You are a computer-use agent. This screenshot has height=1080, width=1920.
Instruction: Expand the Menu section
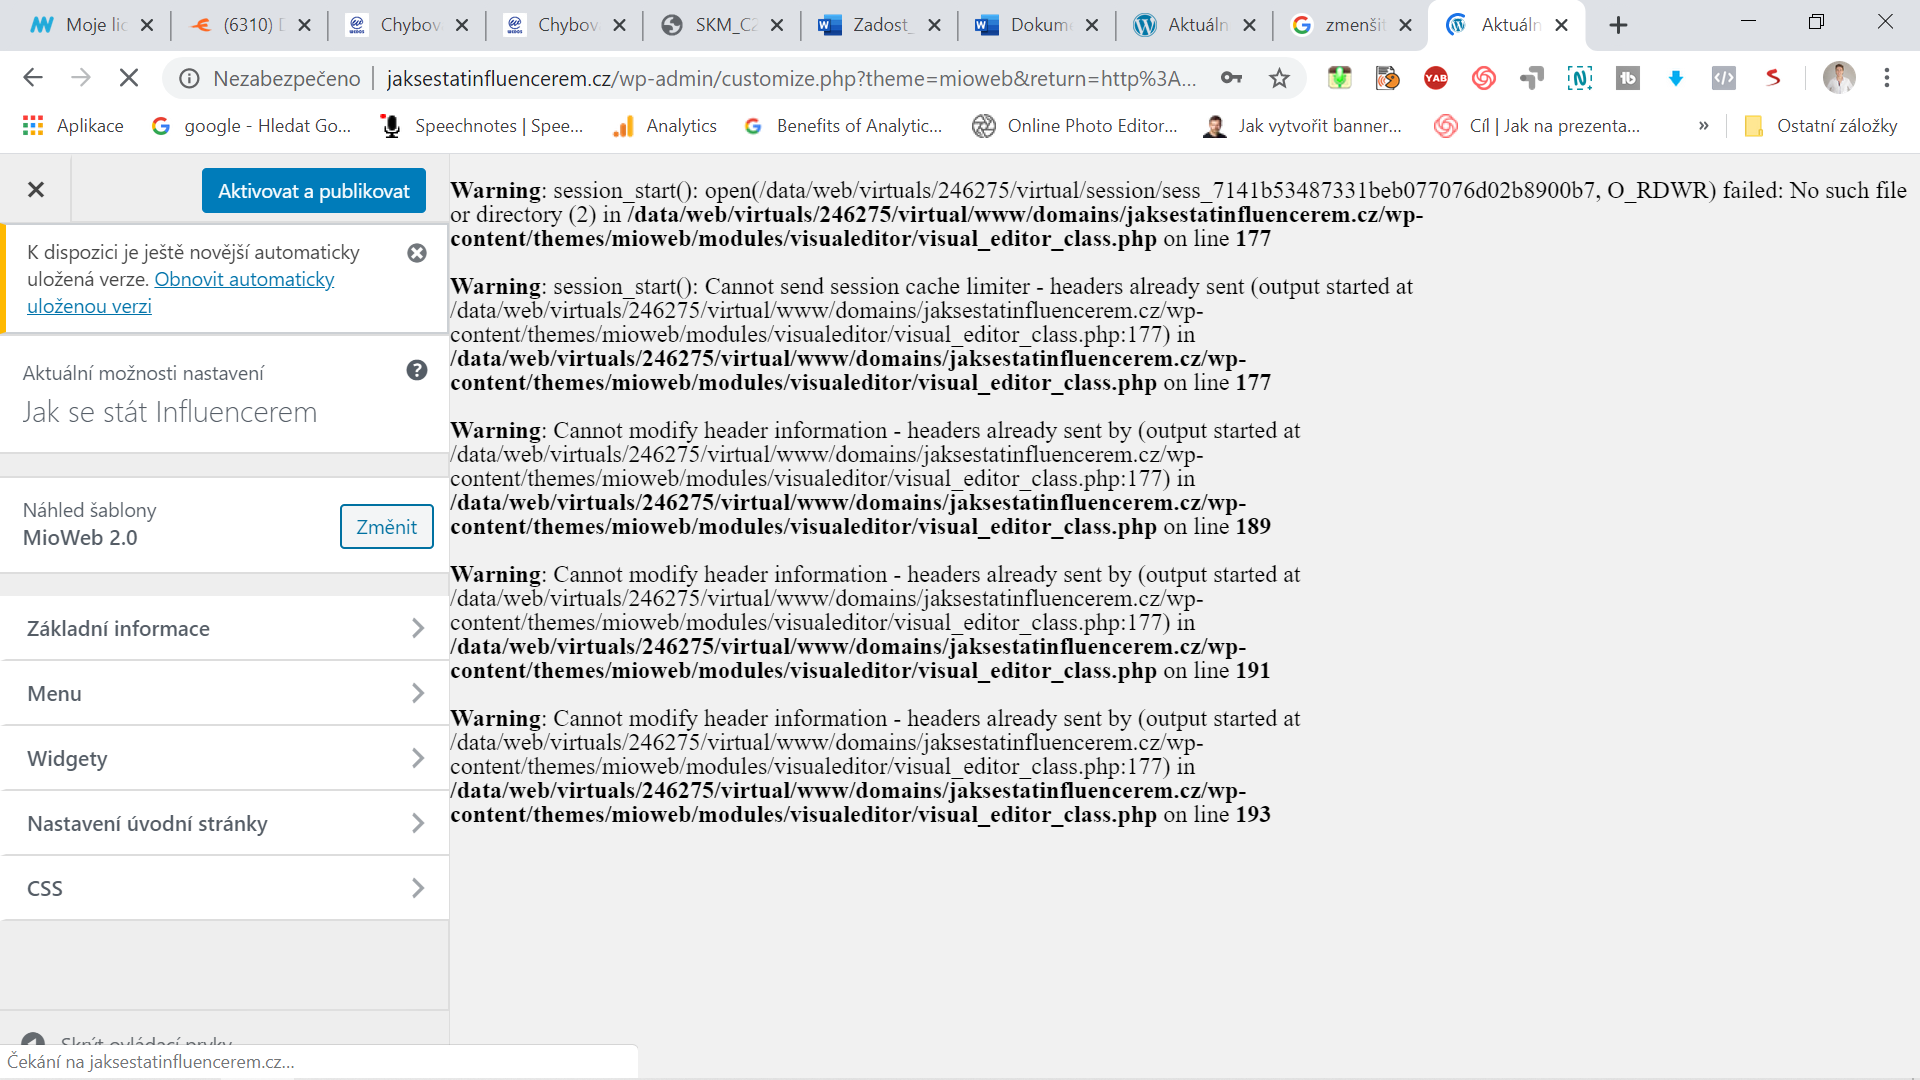click(x=224, y=693)
